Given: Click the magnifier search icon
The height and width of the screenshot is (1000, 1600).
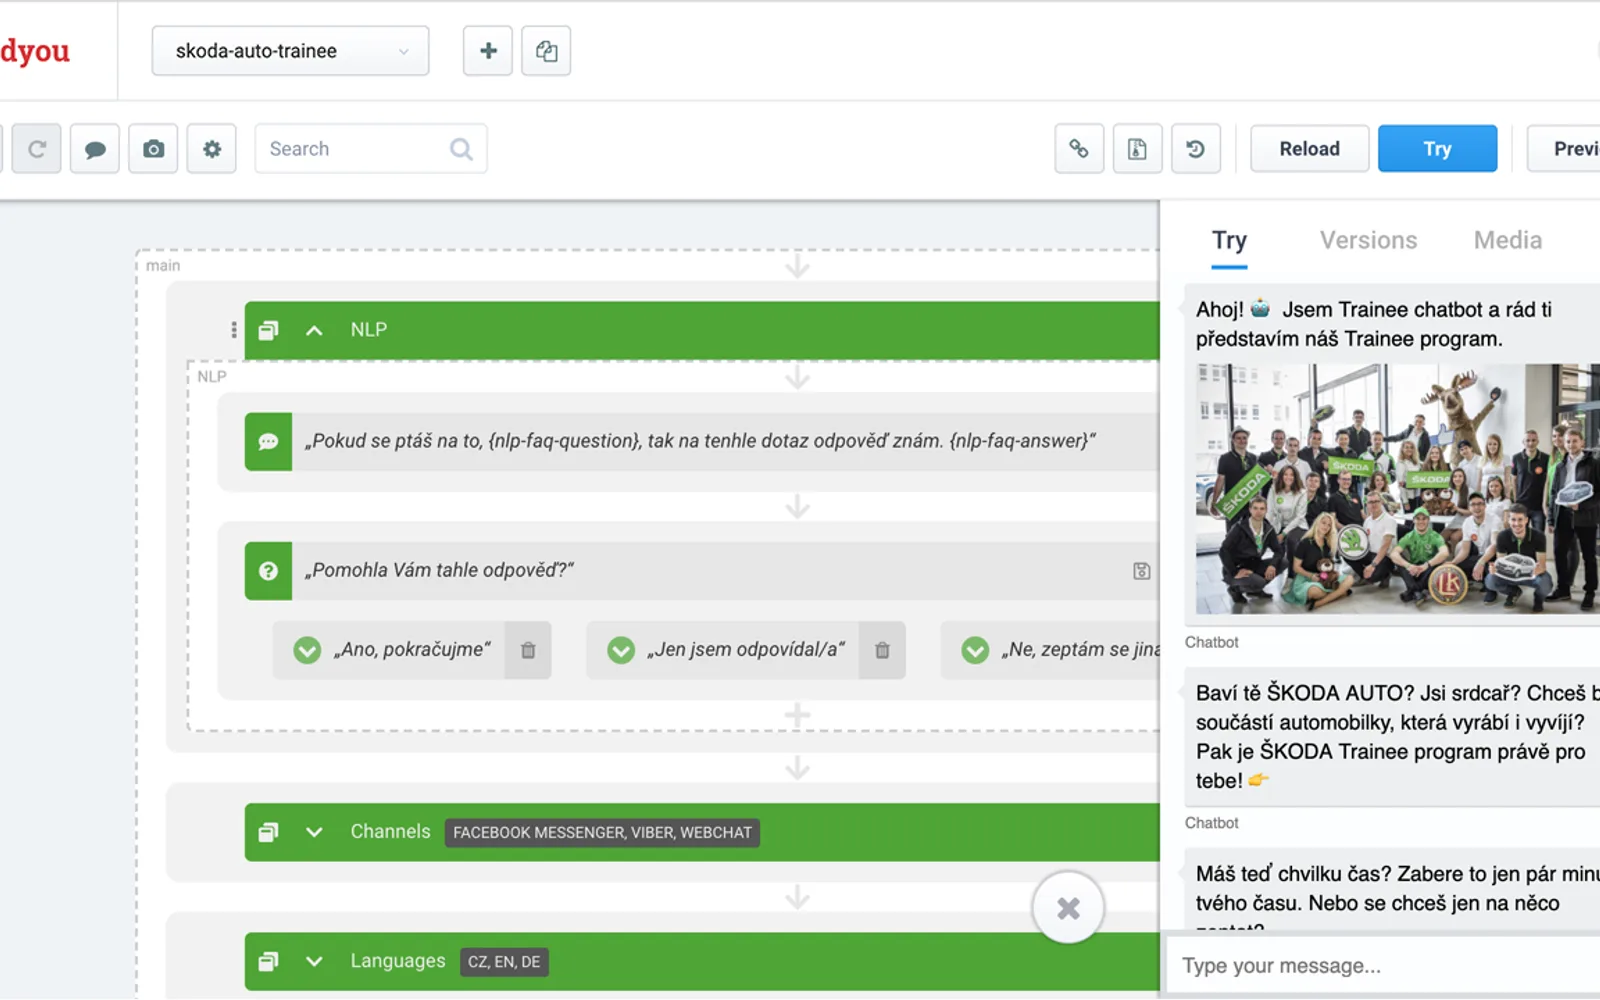Looking at the screenshot, I should (461, 149).
